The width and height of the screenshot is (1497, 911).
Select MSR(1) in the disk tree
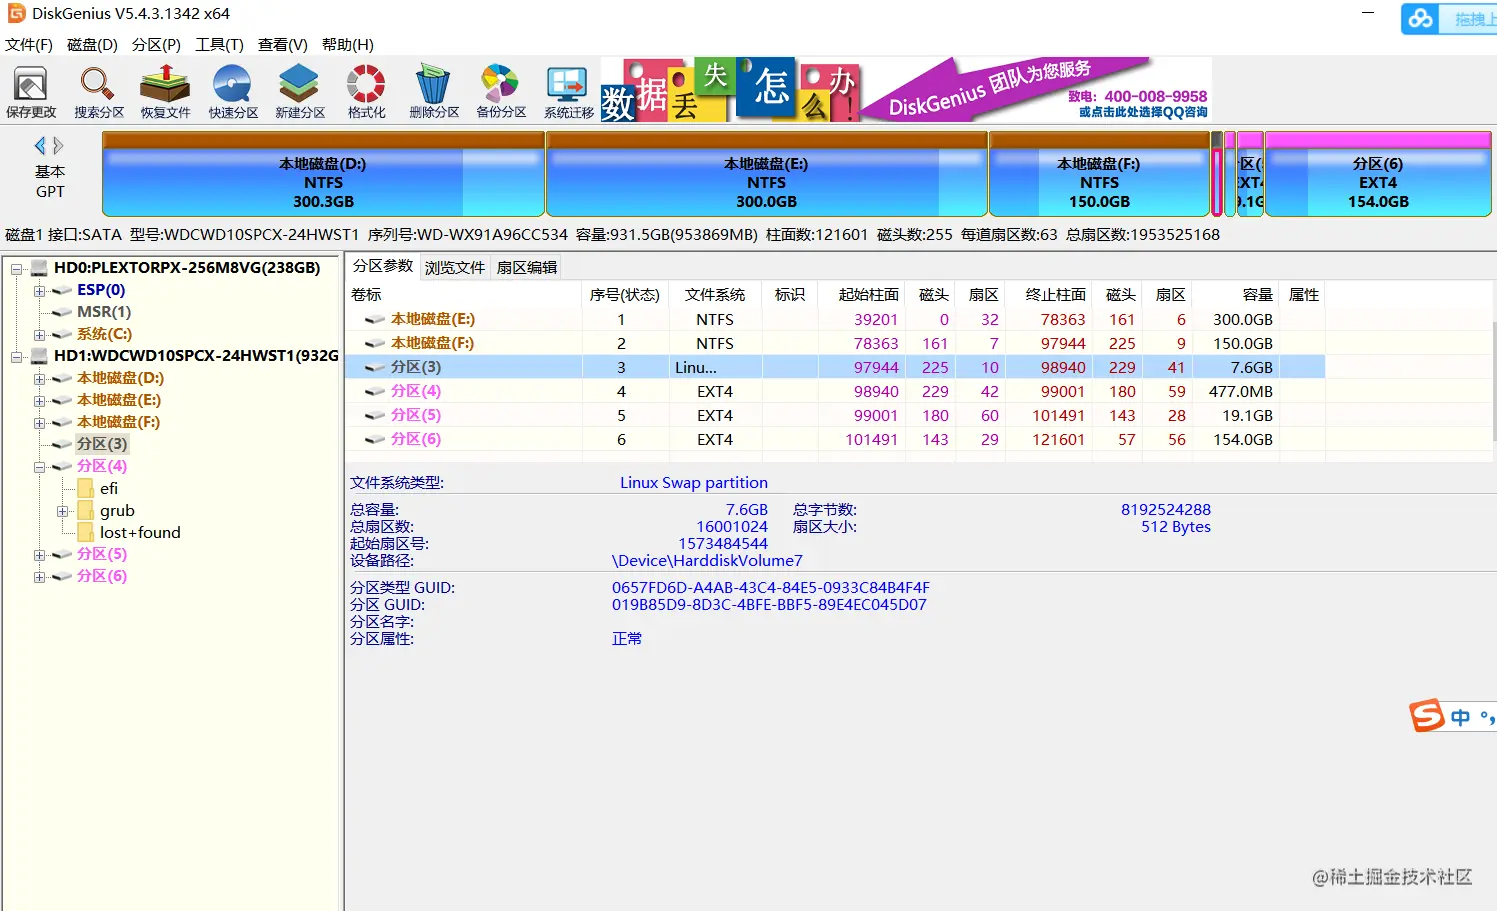[104, 312]
